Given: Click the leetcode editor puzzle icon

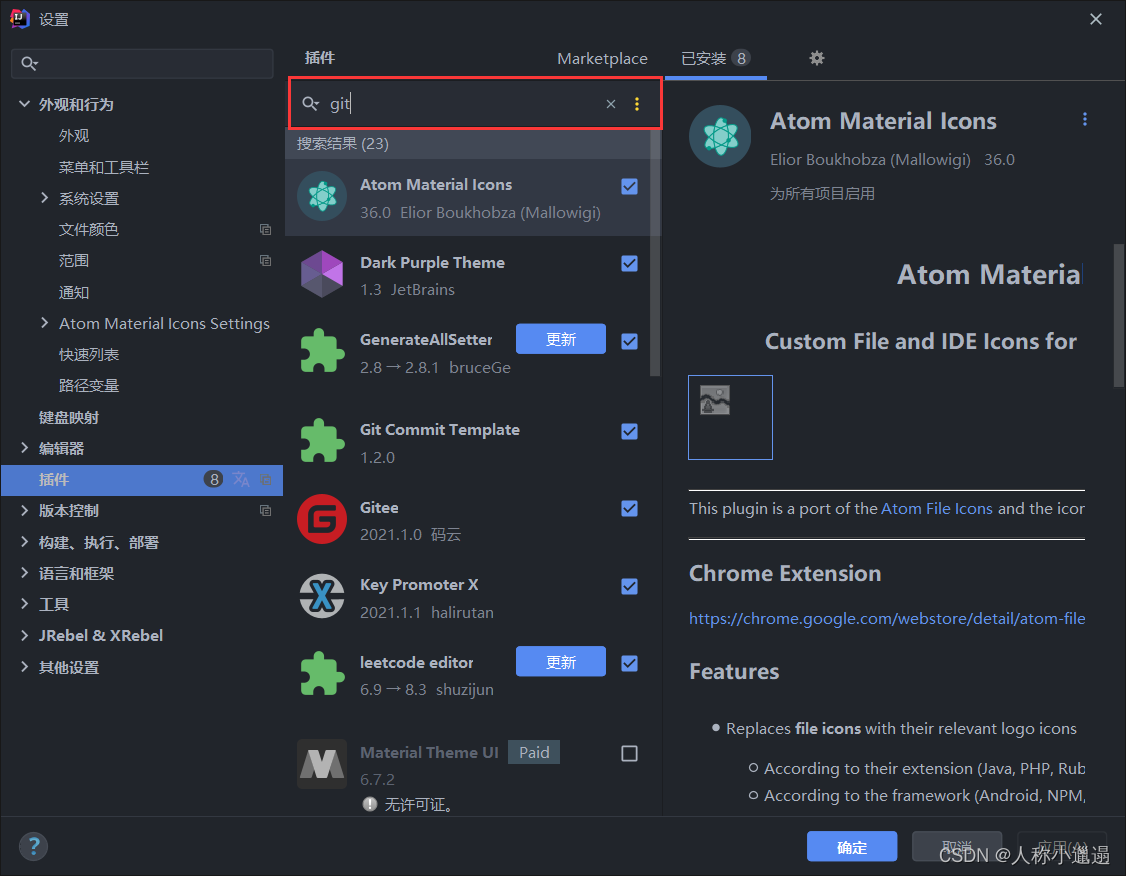Looking at the screenshot, I should tap(322, 674).
